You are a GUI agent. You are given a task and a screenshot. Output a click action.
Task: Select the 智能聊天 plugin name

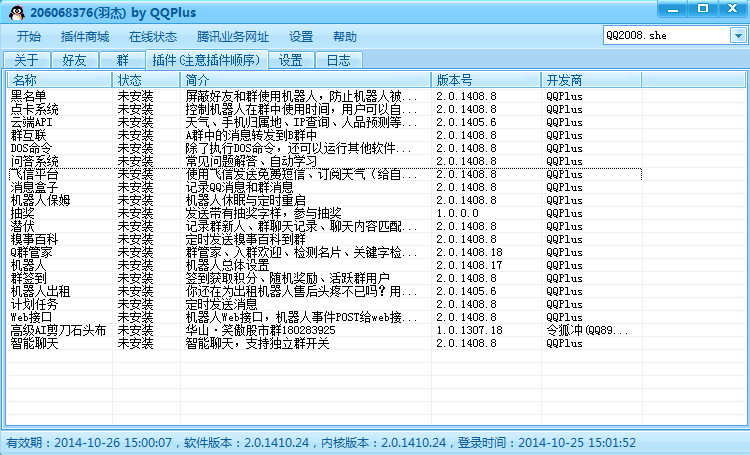click(34, 343)
